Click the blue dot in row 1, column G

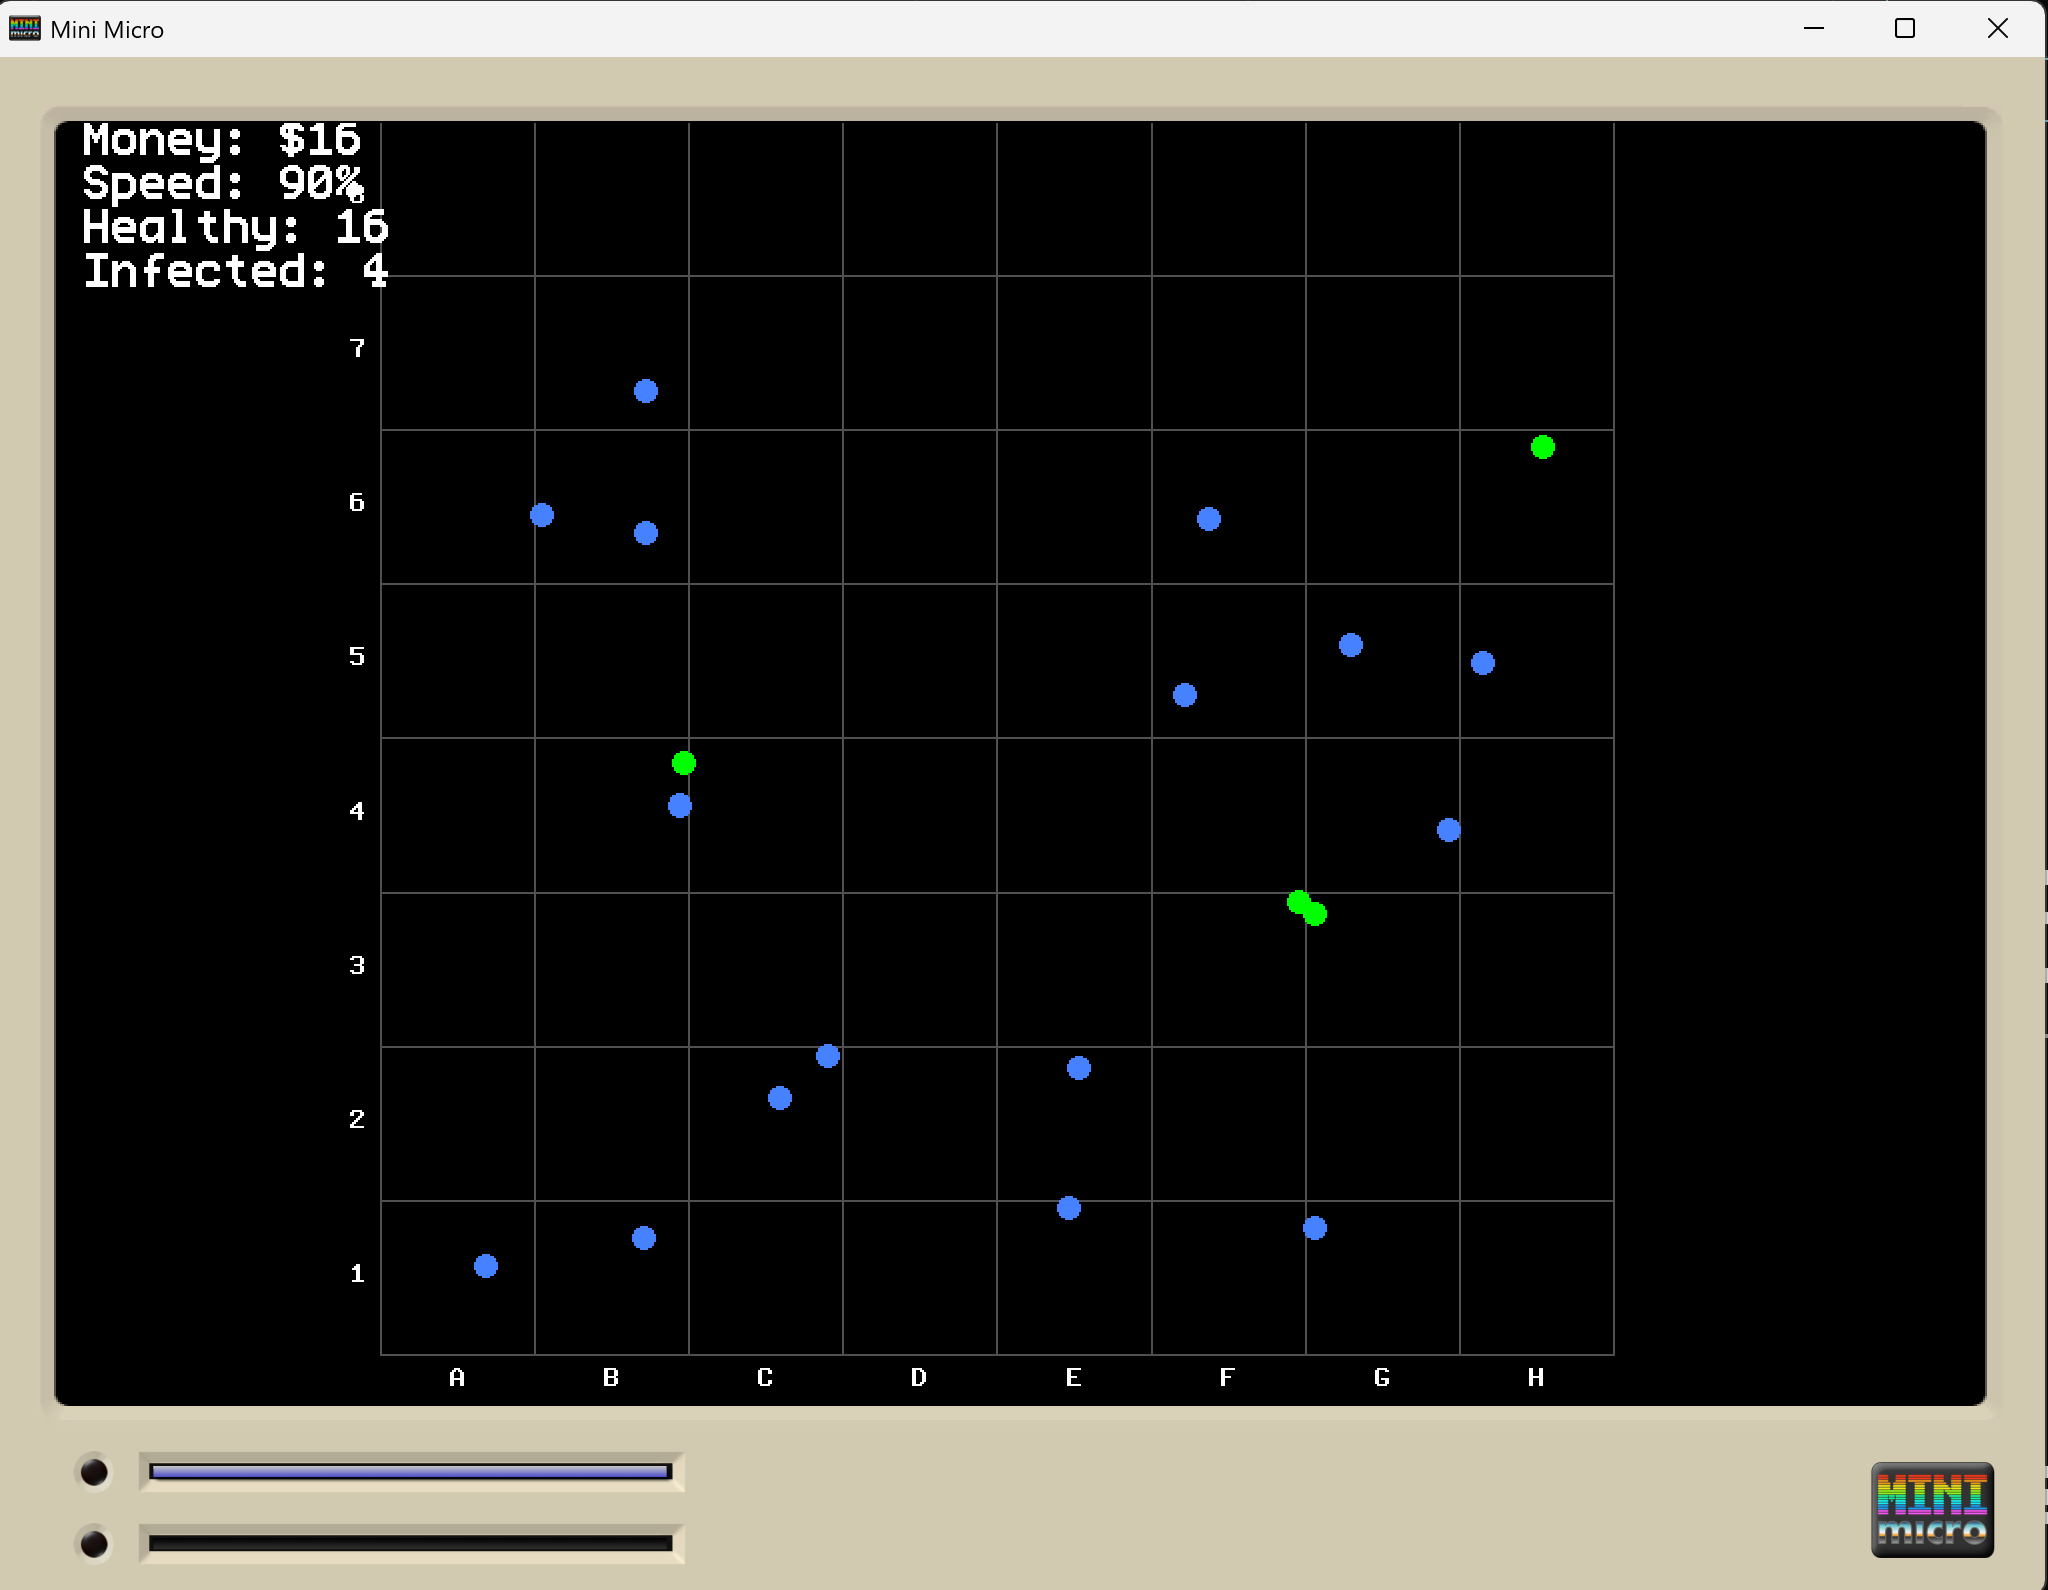[1315, 1228]
